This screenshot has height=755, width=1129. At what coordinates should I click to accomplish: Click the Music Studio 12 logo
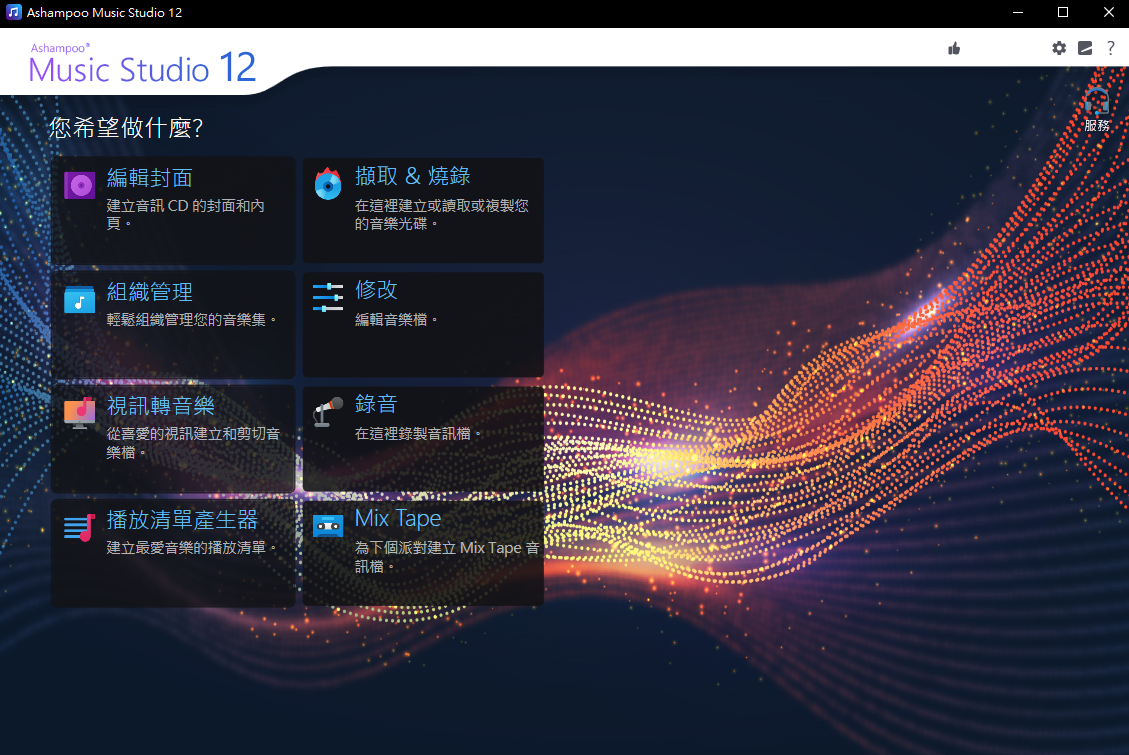(143, 64)
